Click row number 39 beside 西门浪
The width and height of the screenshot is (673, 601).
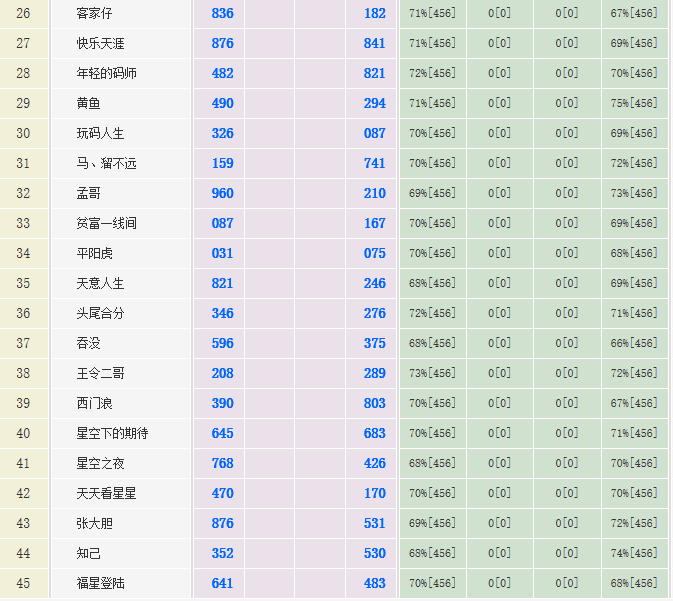click(x=23, y=403)
